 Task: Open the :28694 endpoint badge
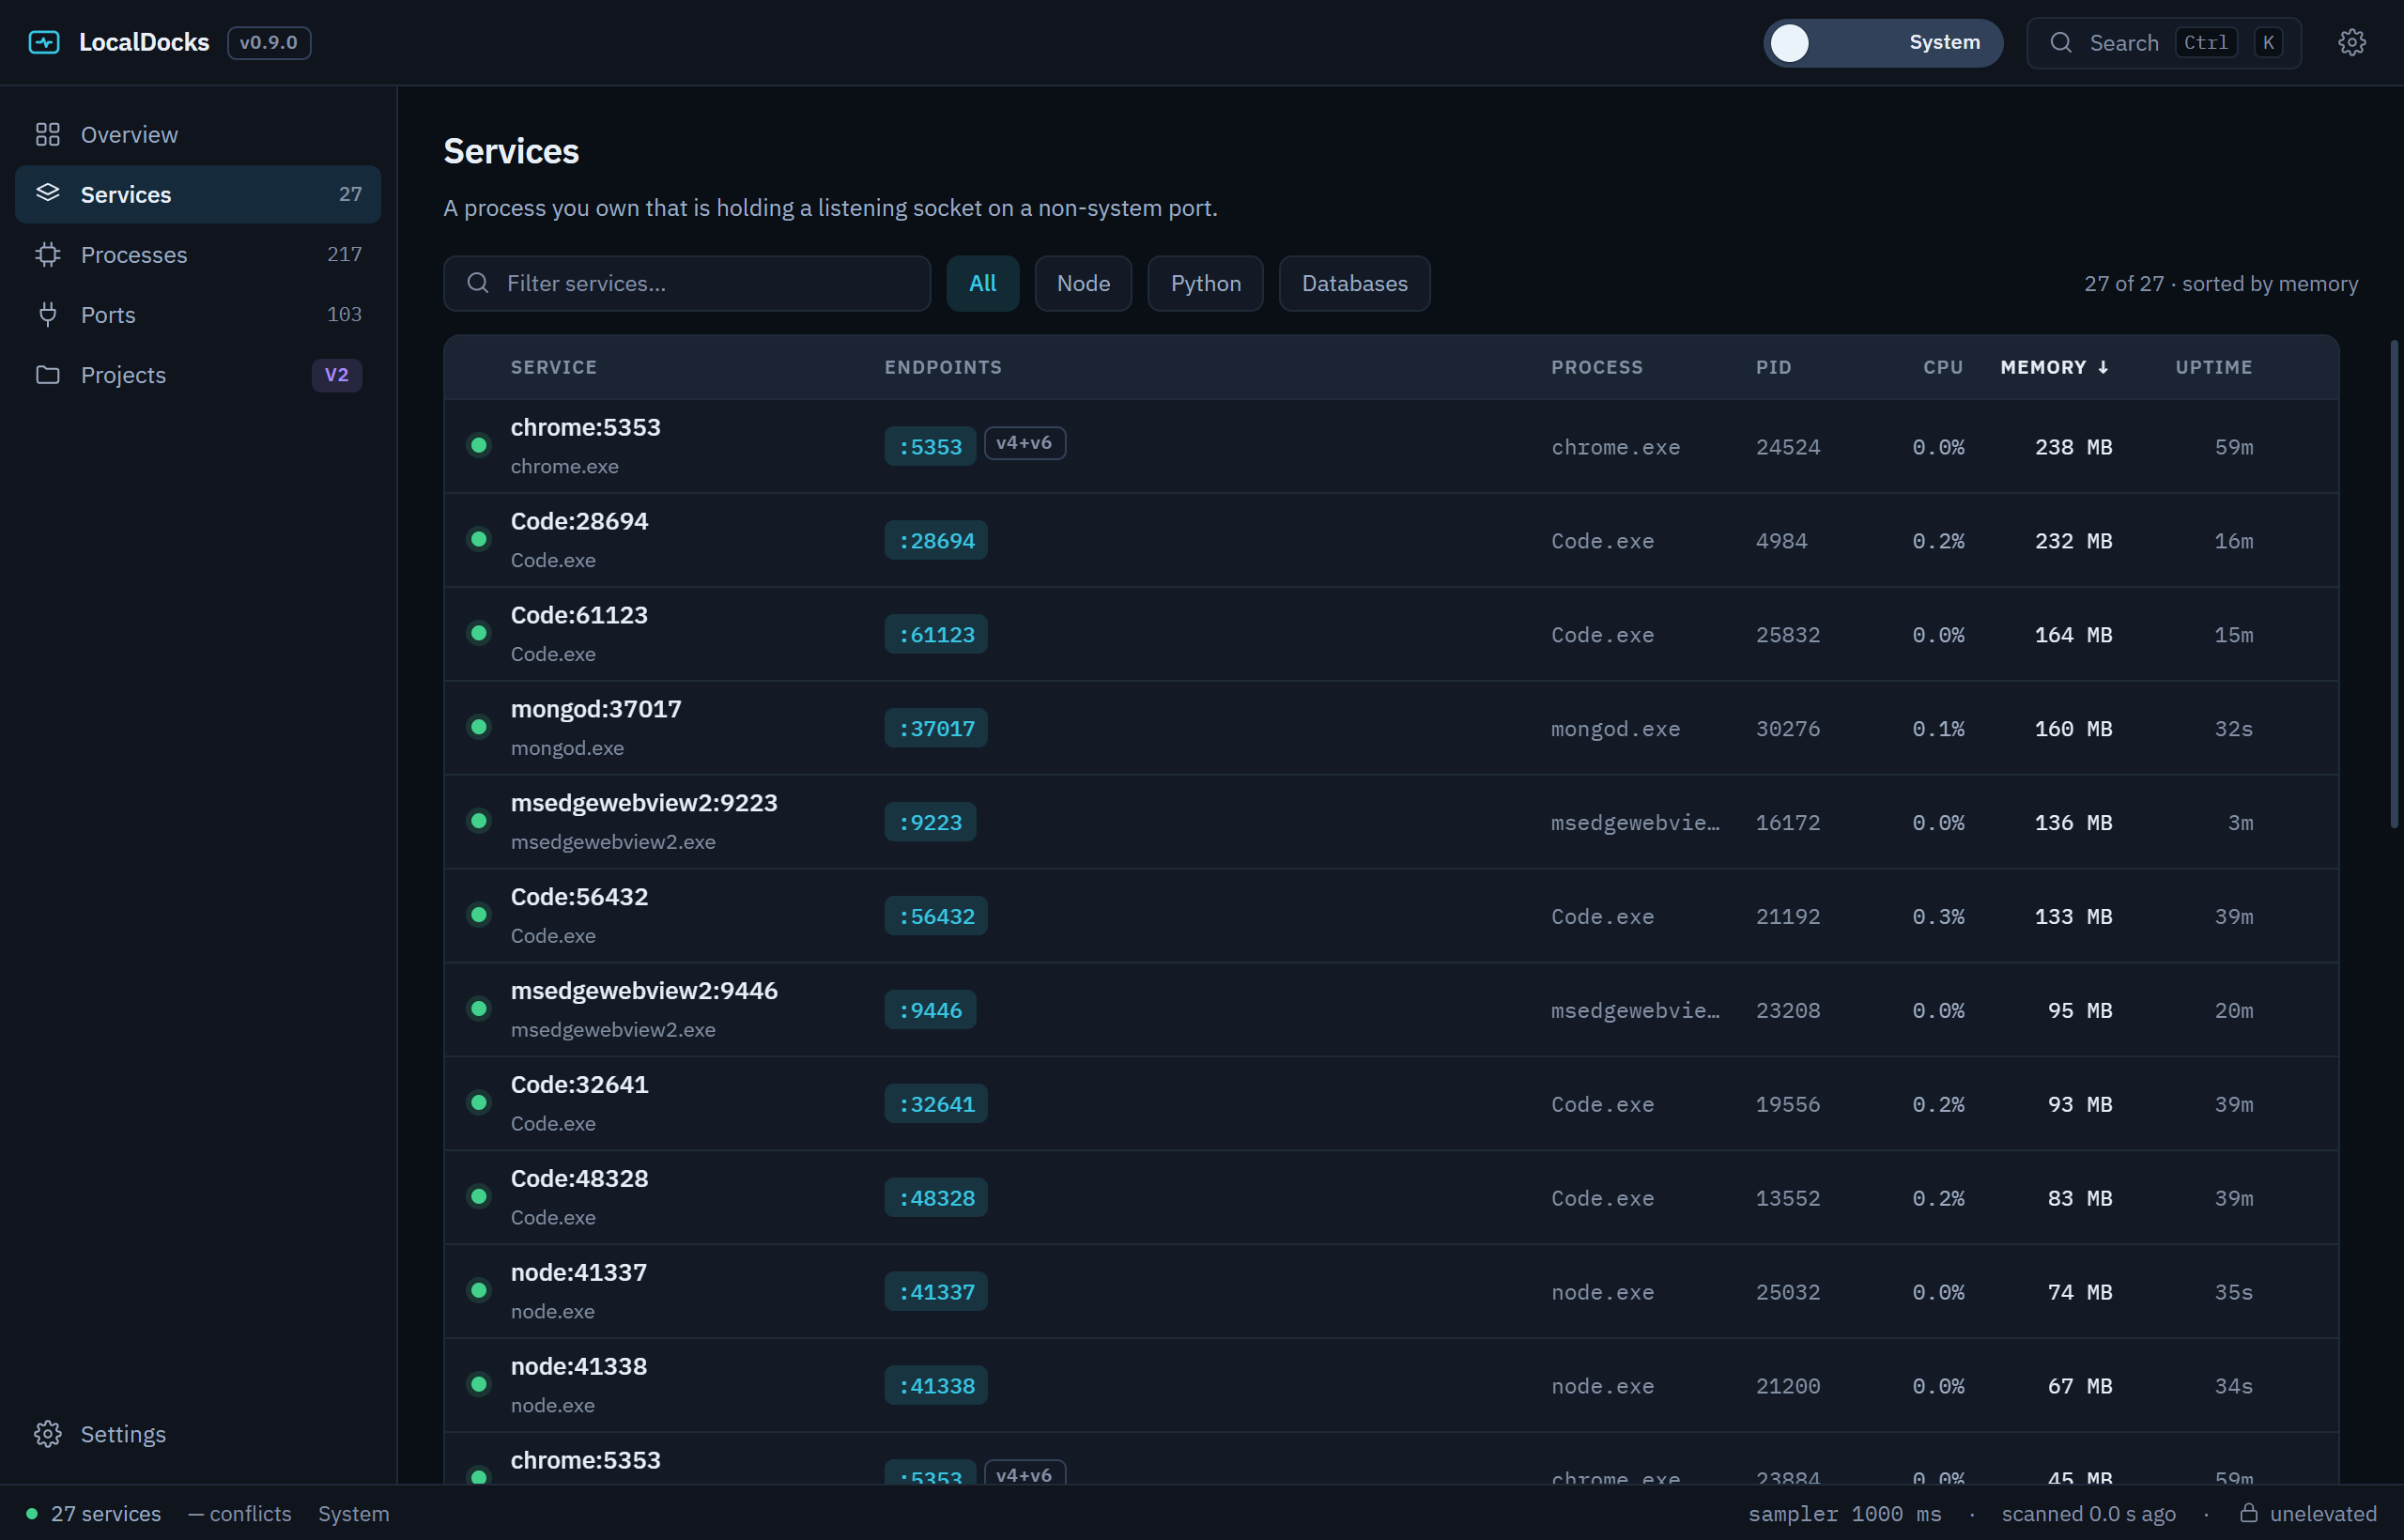935,540
